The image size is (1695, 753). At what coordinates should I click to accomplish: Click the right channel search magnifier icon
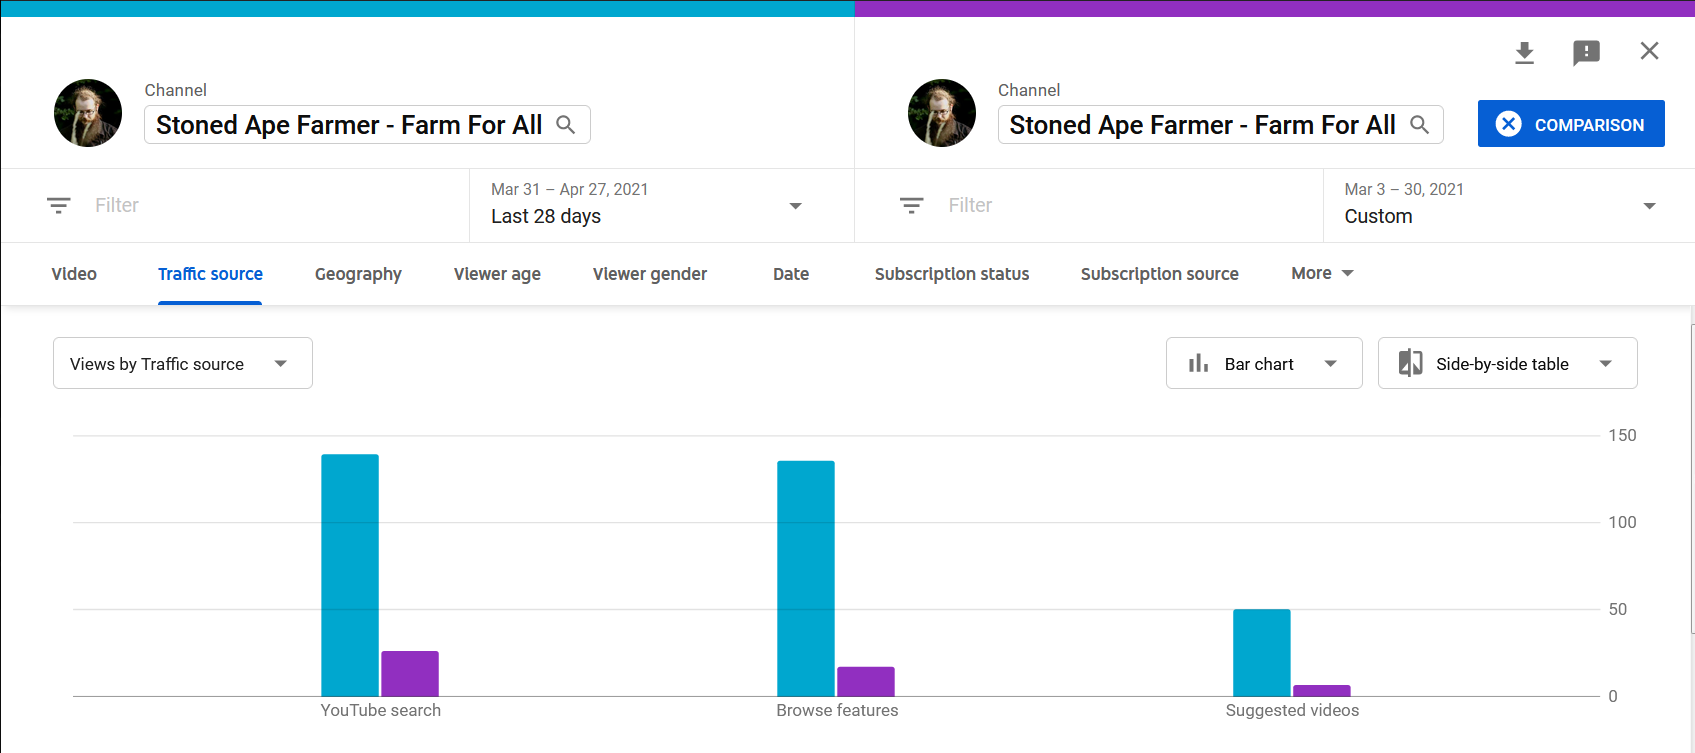click(1419, 125)
